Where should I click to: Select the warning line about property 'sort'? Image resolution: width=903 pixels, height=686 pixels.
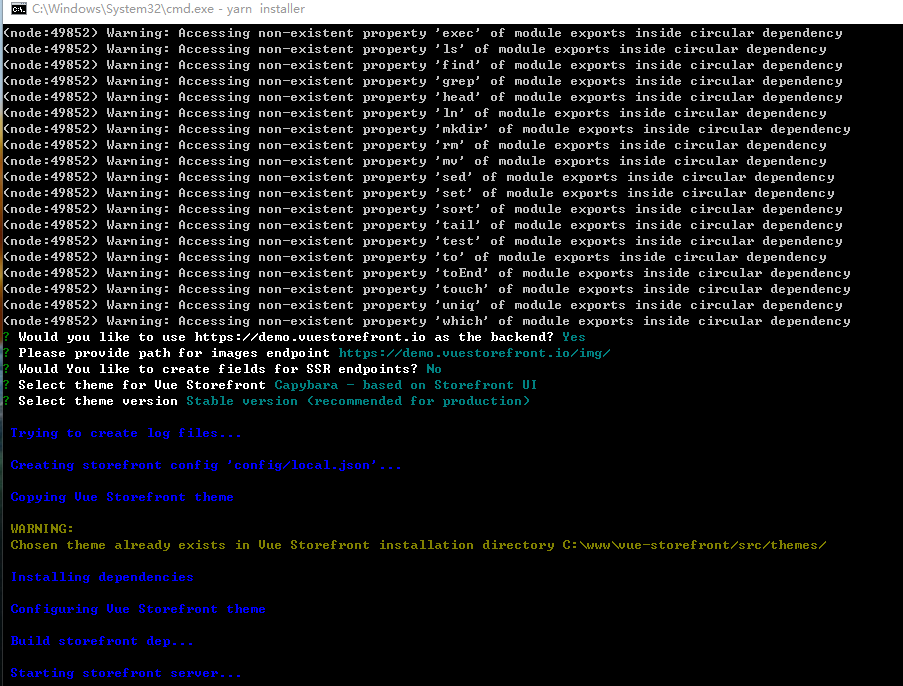point(423,209)
